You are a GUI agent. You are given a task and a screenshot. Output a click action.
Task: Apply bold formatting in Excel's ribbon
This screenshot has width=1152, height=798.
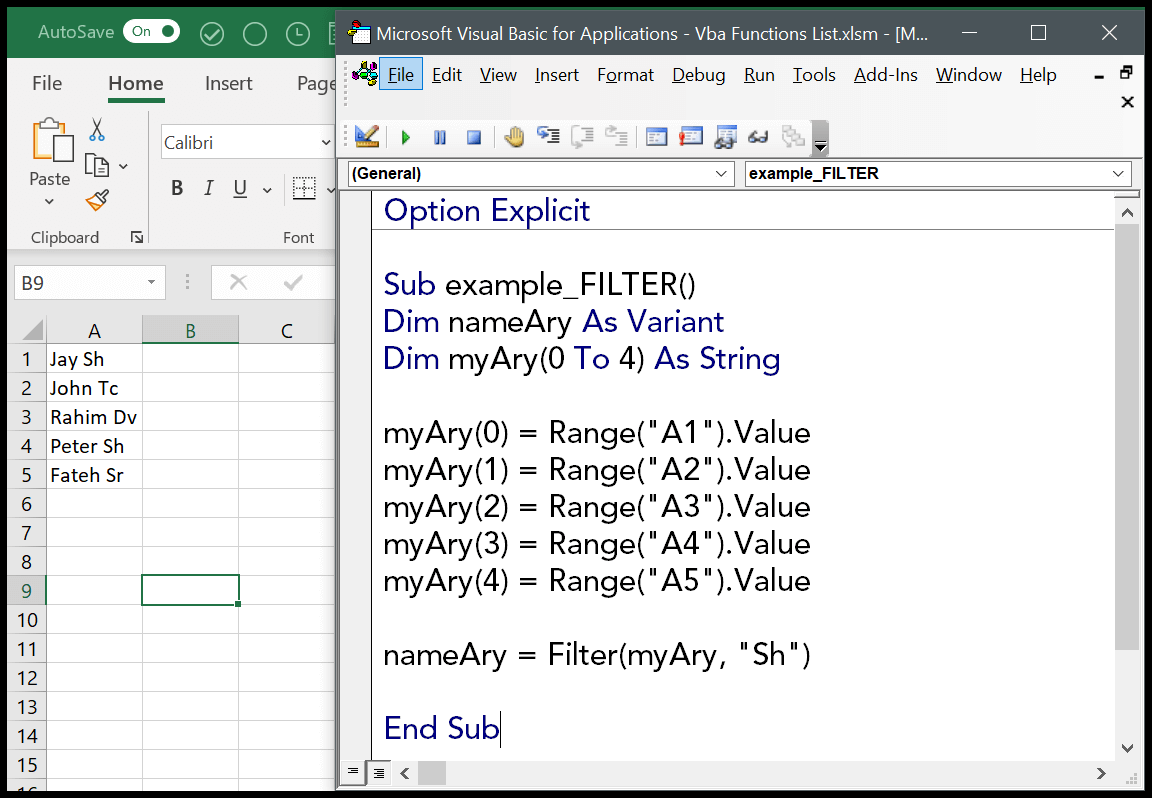(x=177, y=187)
